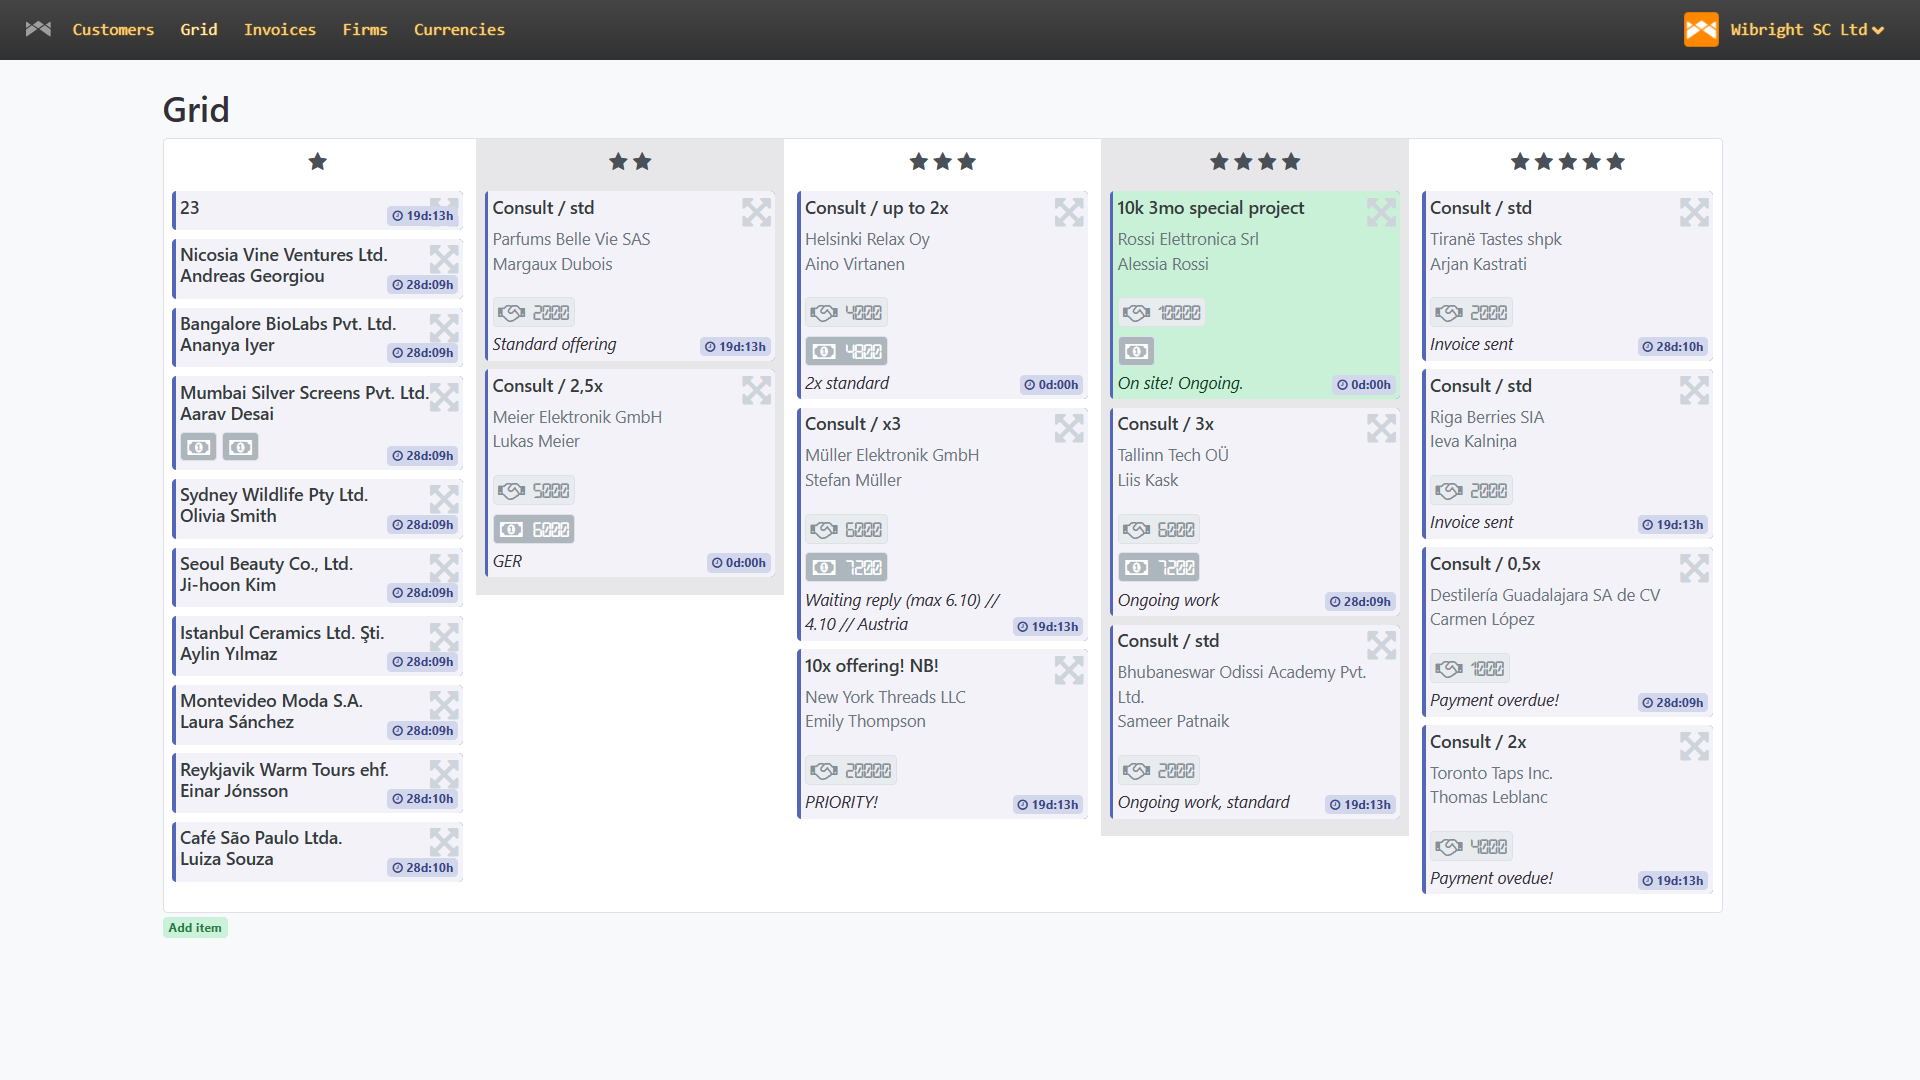
Task: Open the Currencies page
Action: [459, 30]
